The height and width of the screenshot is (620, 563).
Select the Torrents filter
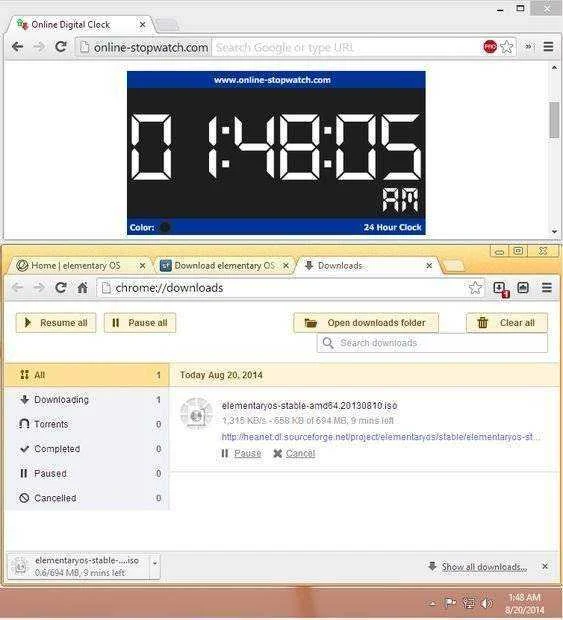(87, 424)
